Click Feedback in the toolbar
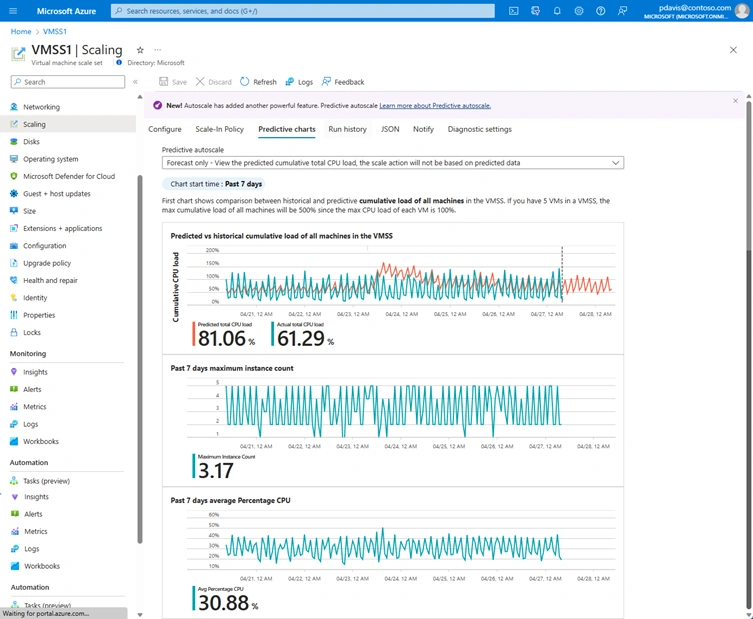 tap(343, 82)
